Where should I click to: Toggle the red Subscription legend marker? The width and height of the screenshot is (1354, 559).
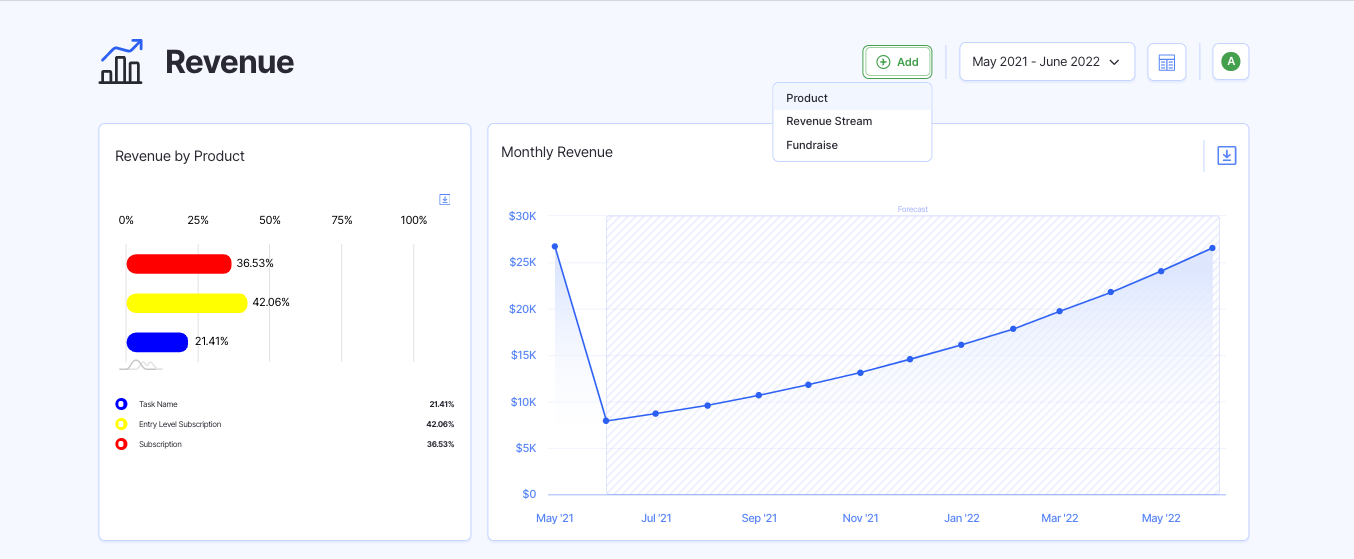tap(121, 444)
